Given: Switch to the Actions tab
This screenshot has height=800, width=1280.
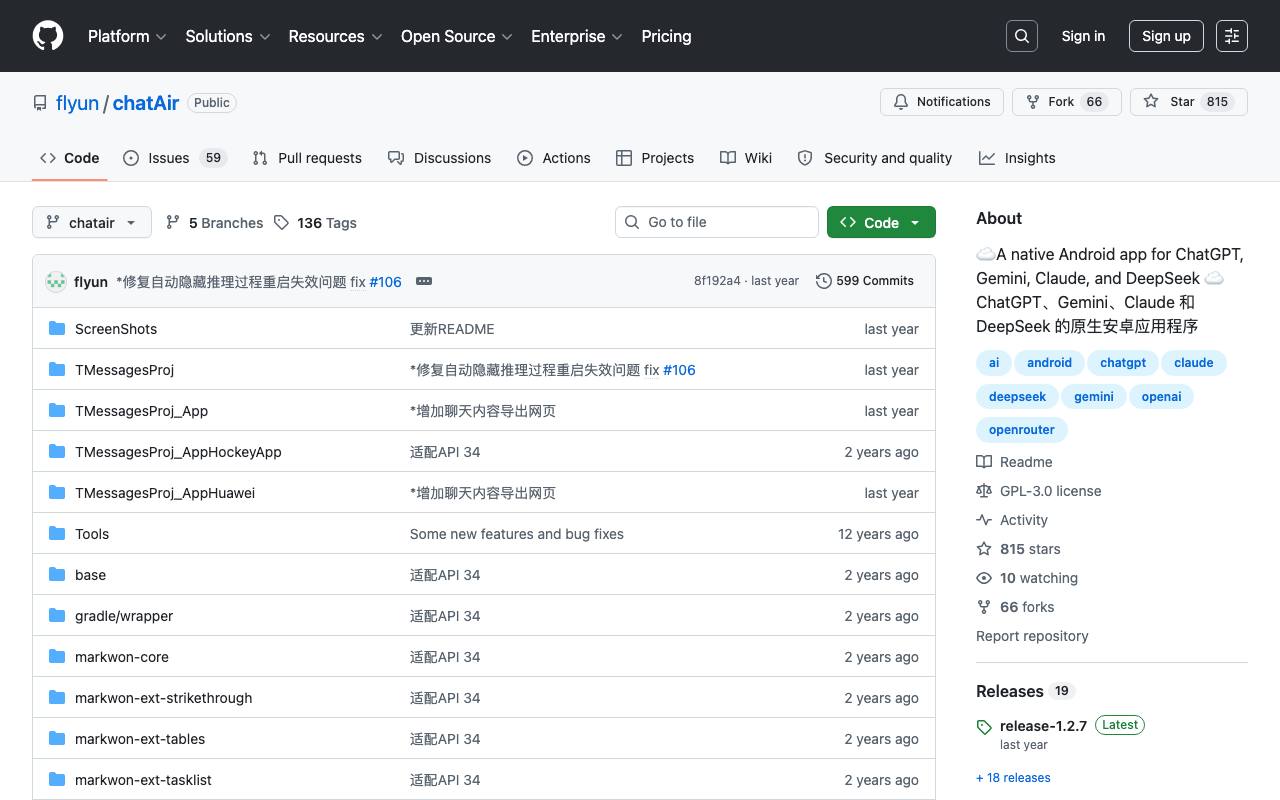Looking at the screenshot, I should [554, 158].
